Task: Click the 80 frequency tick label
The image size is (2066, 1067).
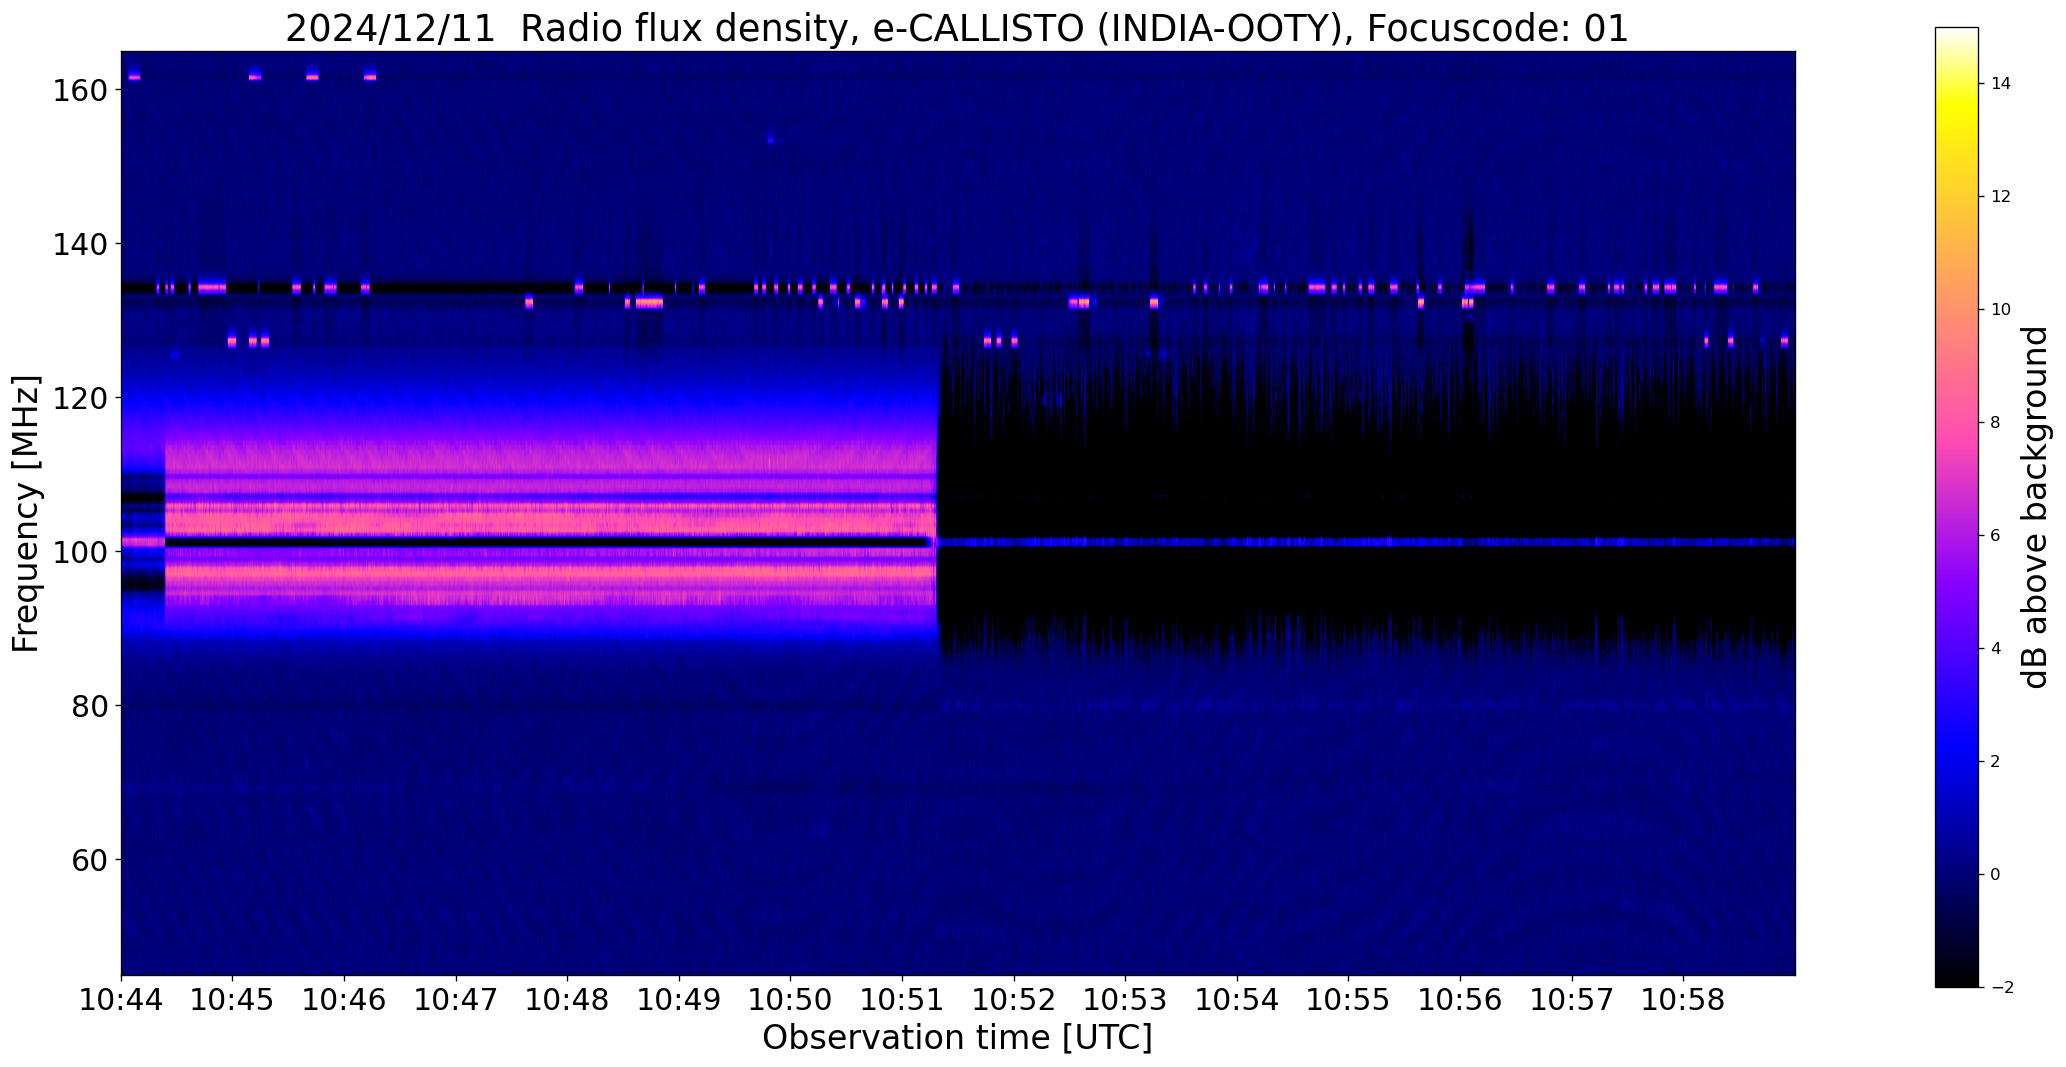Action: [x=88, y=706]
